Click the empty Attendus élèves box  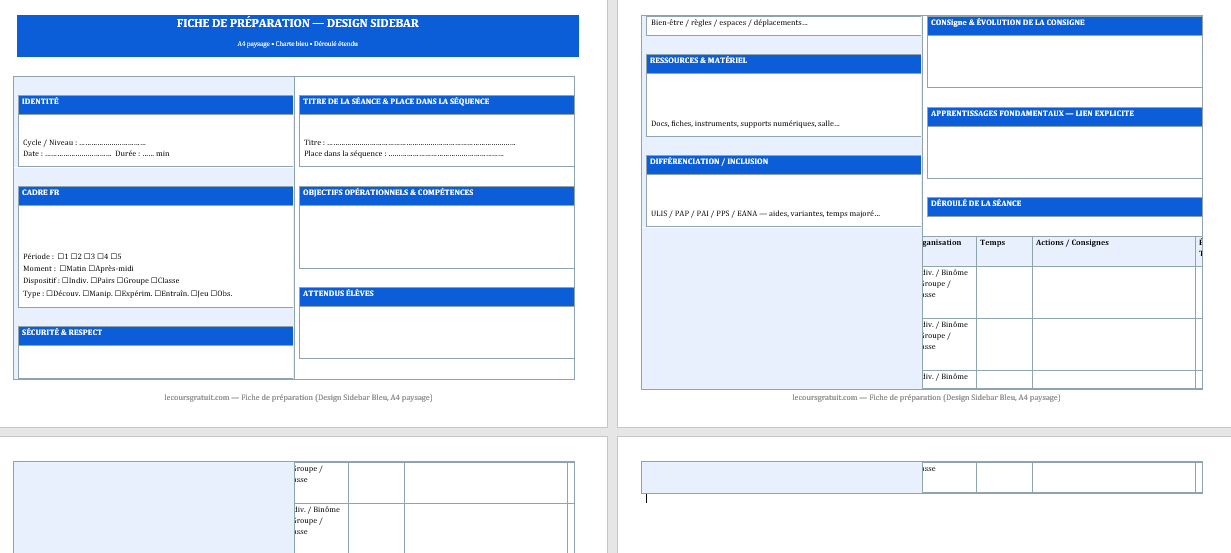[x=436, y=331]
